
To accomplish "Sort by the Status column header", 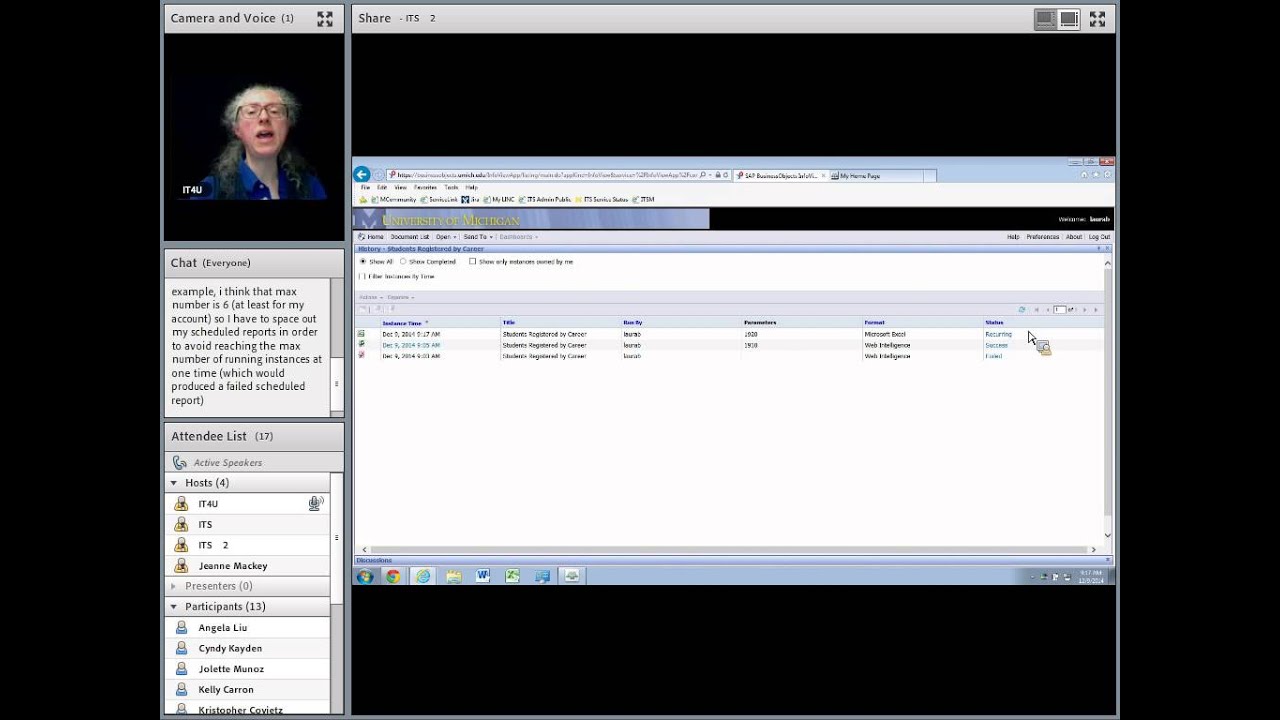I will (994, 322).
